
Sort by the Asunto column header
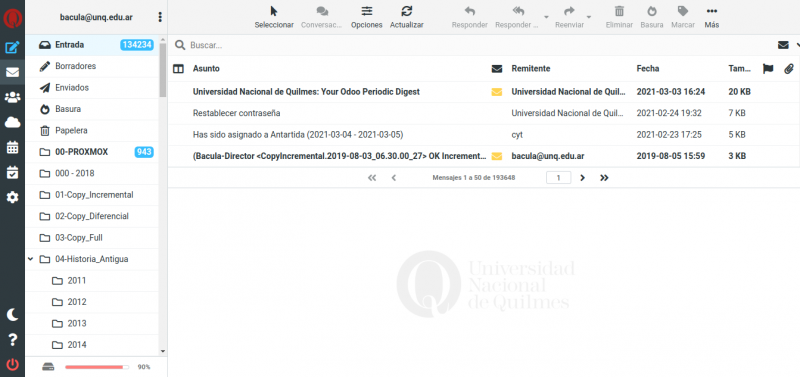[x=206, y=69]
